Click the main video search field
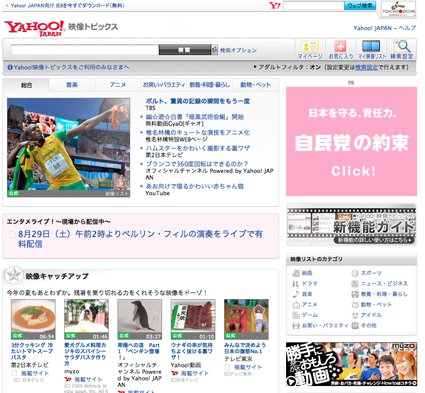The image size is (425, 393). click(x=85, y=50)
